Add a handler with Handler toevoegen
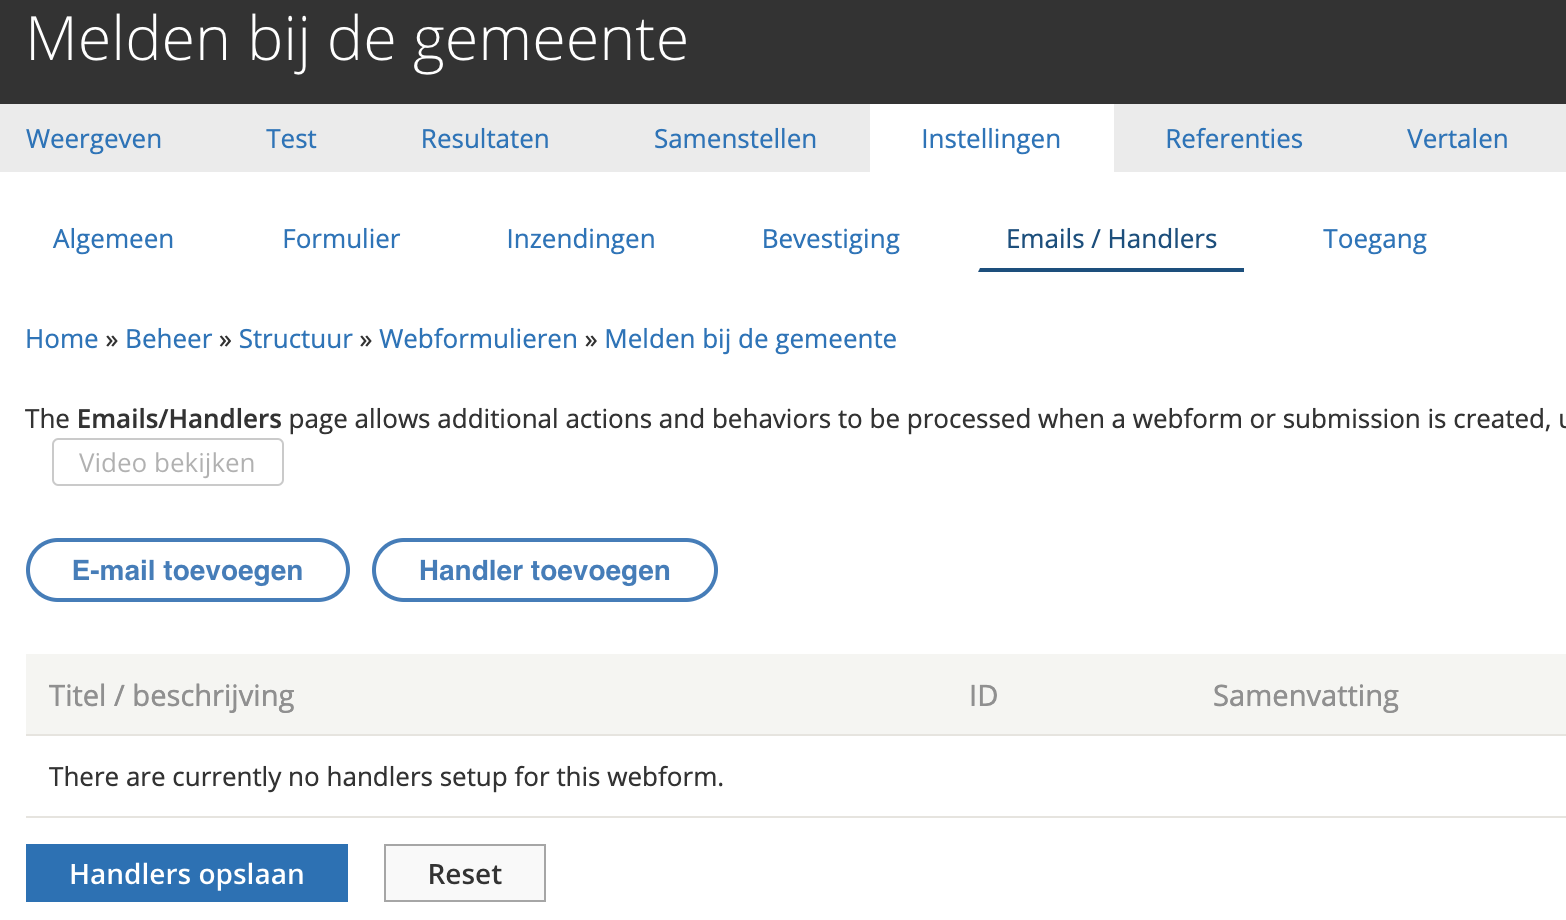Image resolution: width=1566 pixels, height=920 pixels. (x=544, y=570)
